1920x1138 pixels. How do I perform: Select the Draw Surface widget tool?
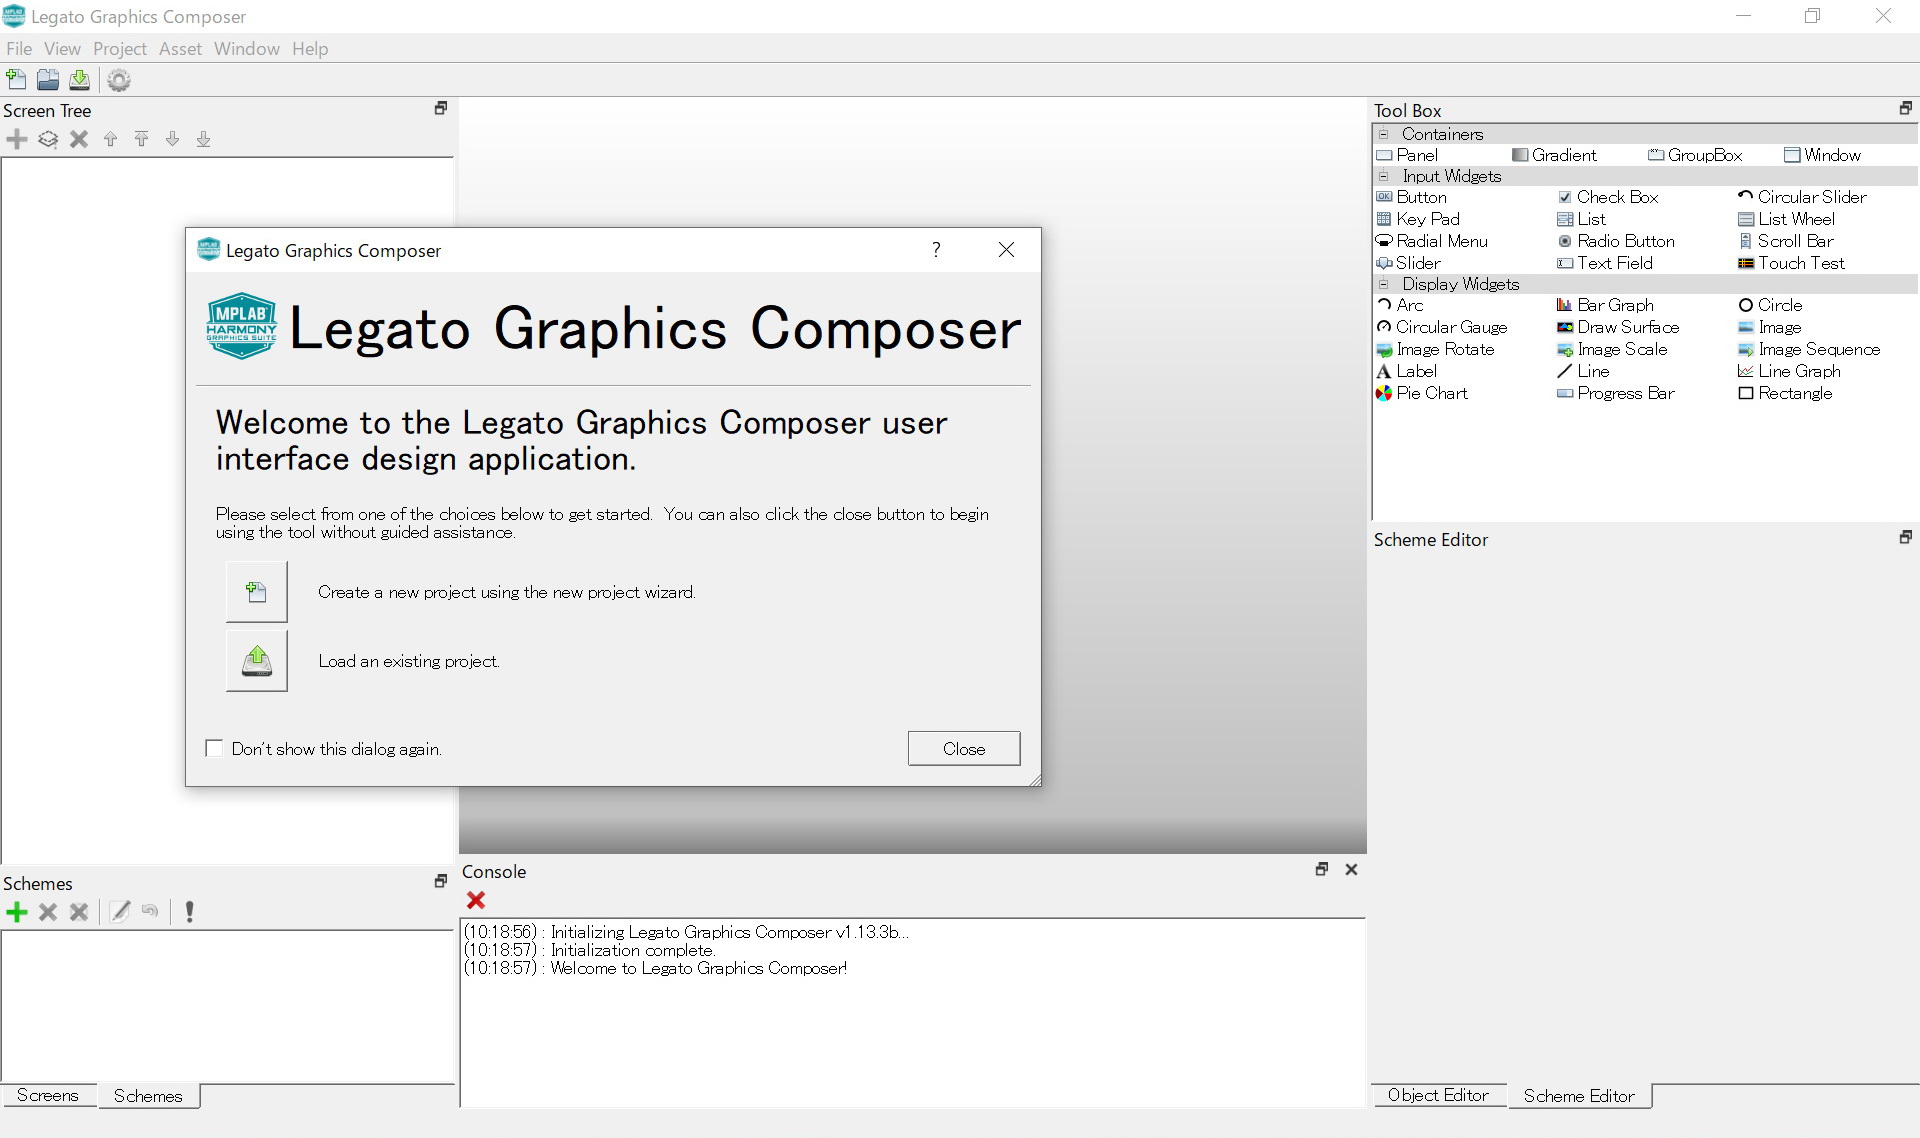[1627, 327]
